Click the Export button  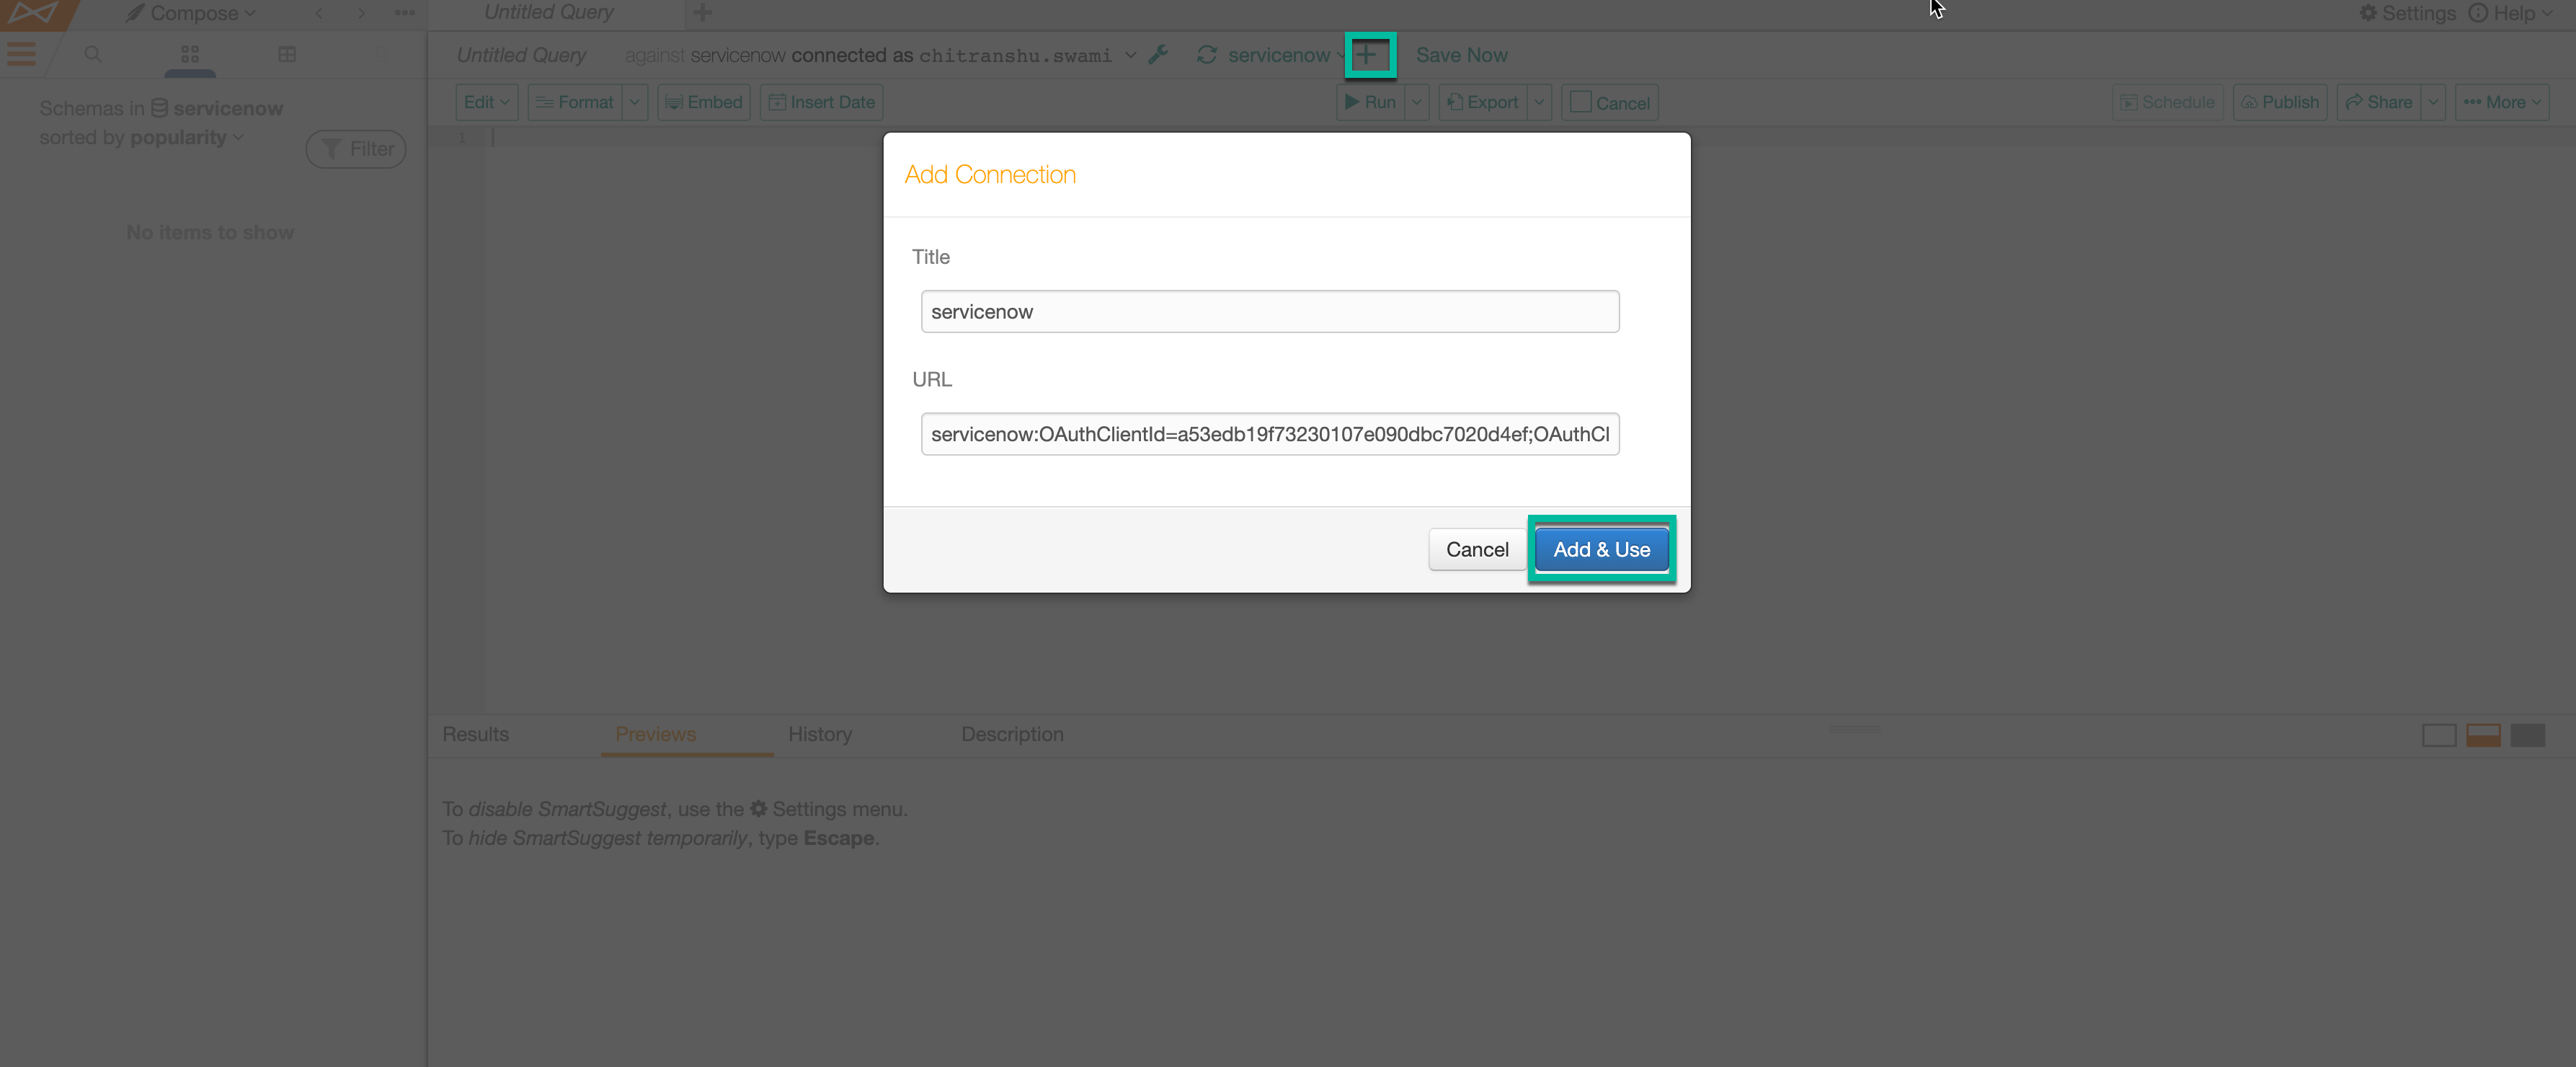1482,102
